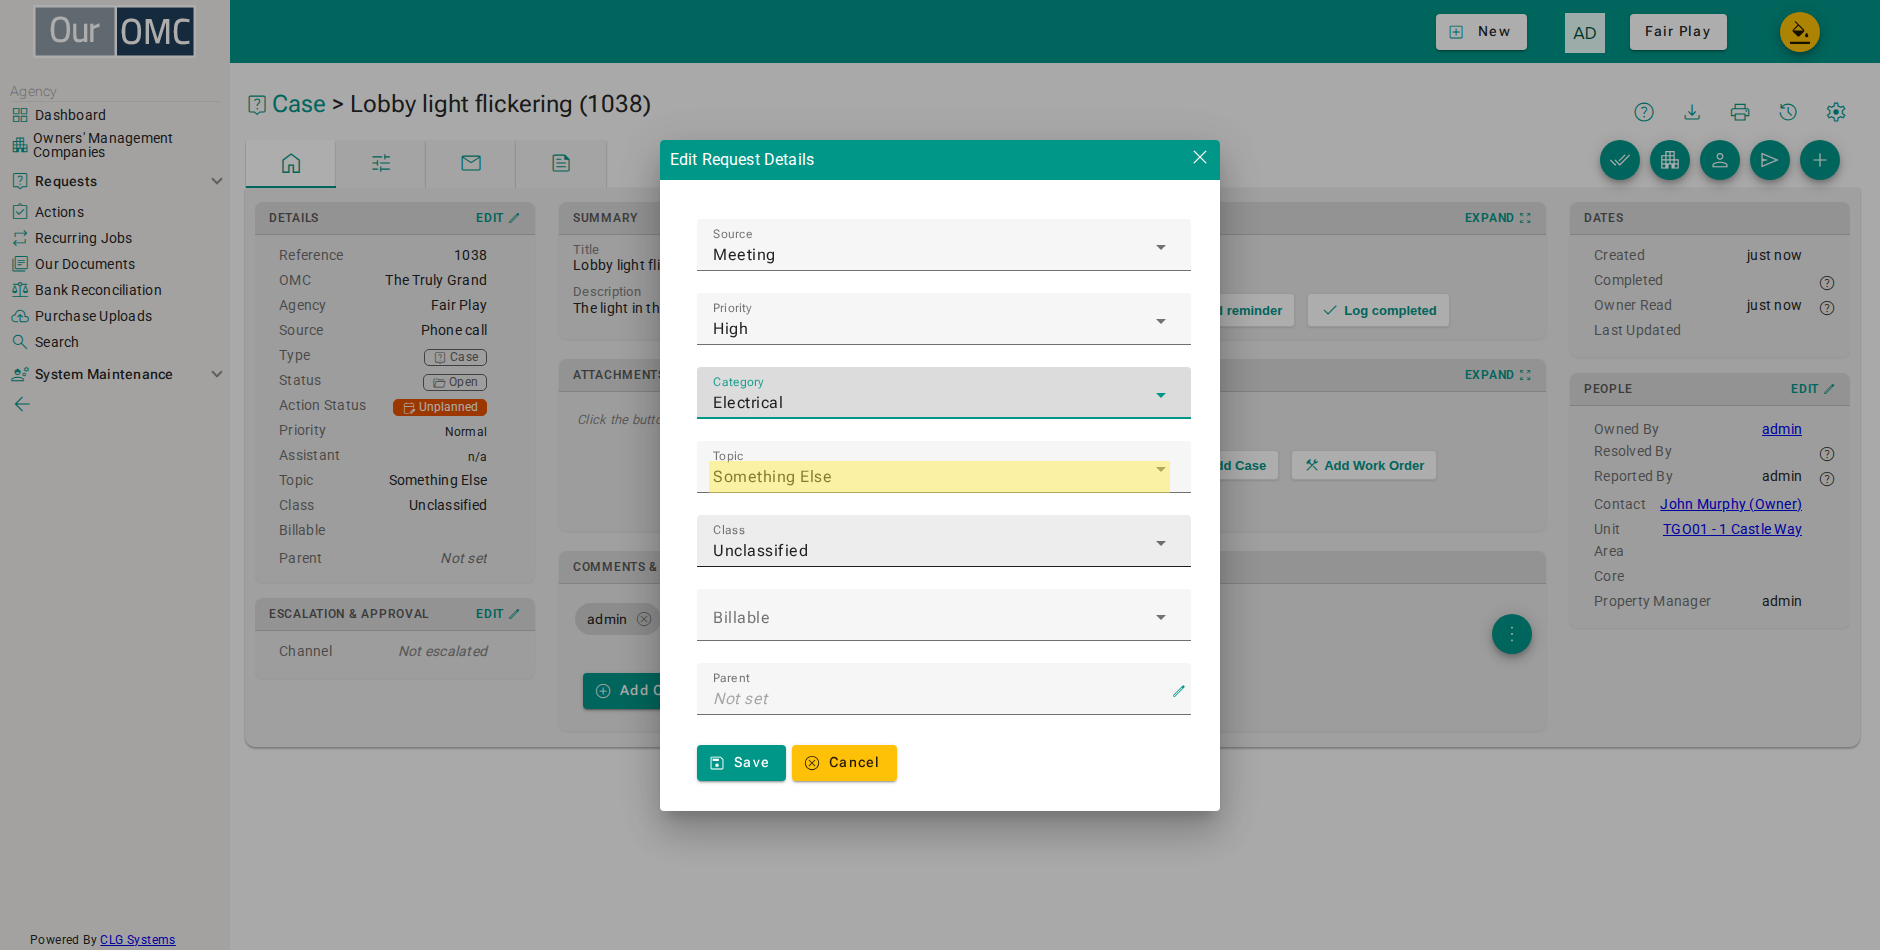
Task: Open the Class dropdown showing Unclassified
Action: pos(943,541)
